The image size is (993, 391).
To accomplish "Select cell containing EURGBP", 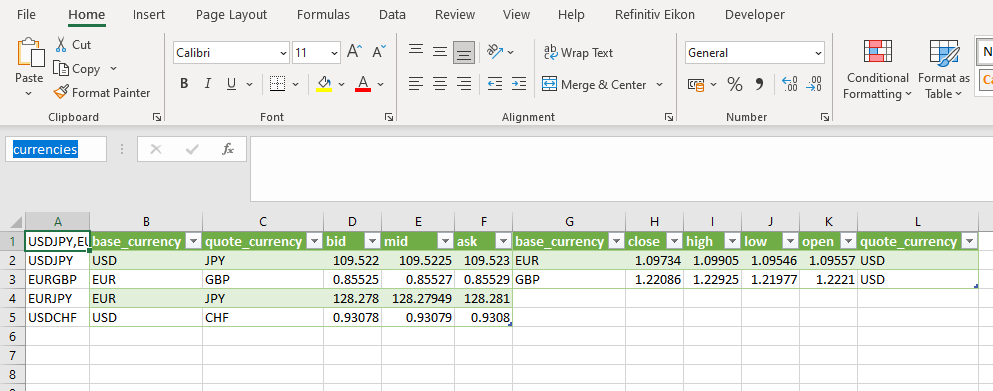I will coord(58,279).
